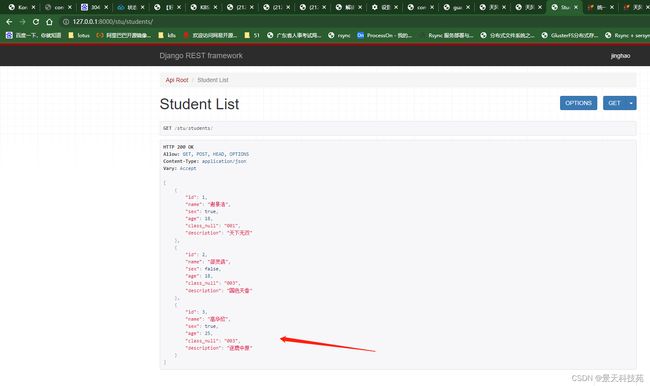
Task: Expand the GET format dropdown arrow
Action: [x=631, y=103]
